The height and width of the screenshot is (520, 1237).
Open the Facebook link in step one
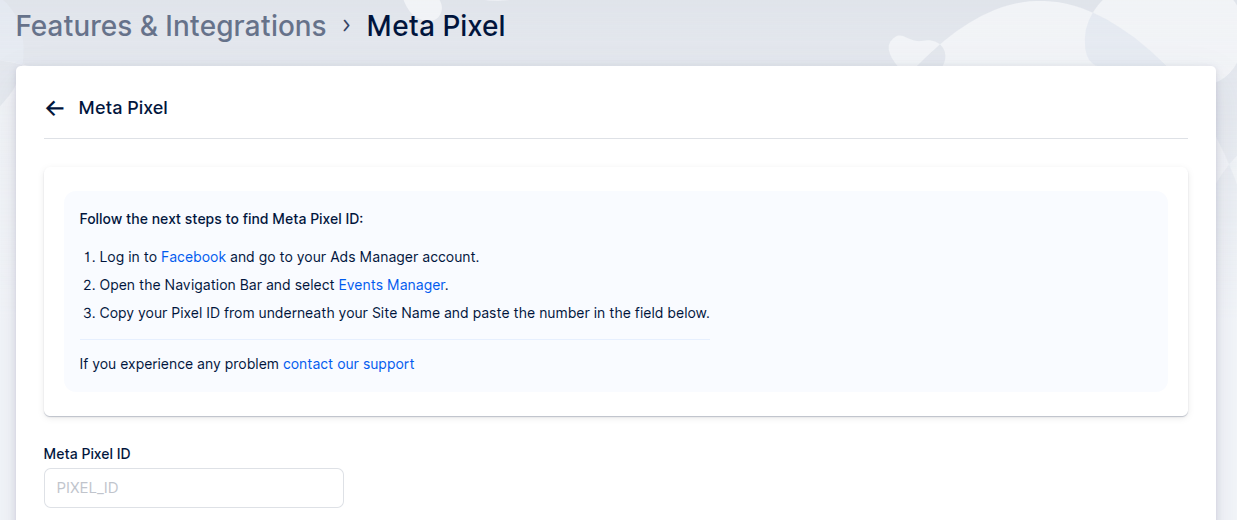point(193,257)
